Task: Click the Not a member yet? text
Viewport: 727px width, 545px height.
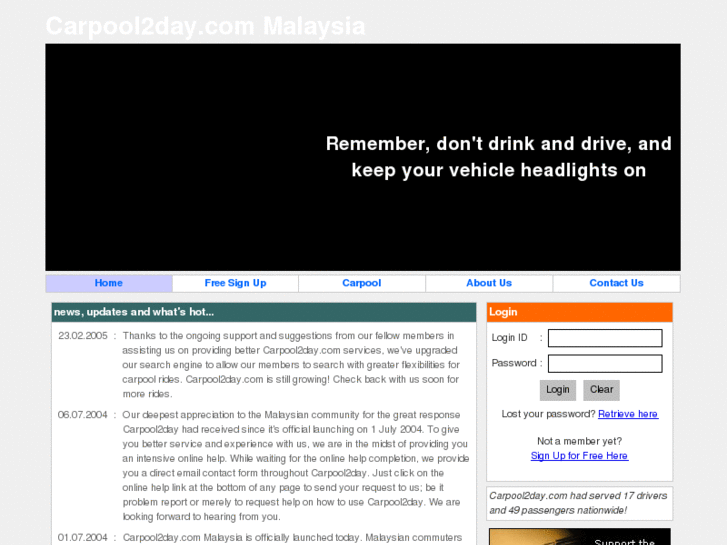Action: (579, 441)
